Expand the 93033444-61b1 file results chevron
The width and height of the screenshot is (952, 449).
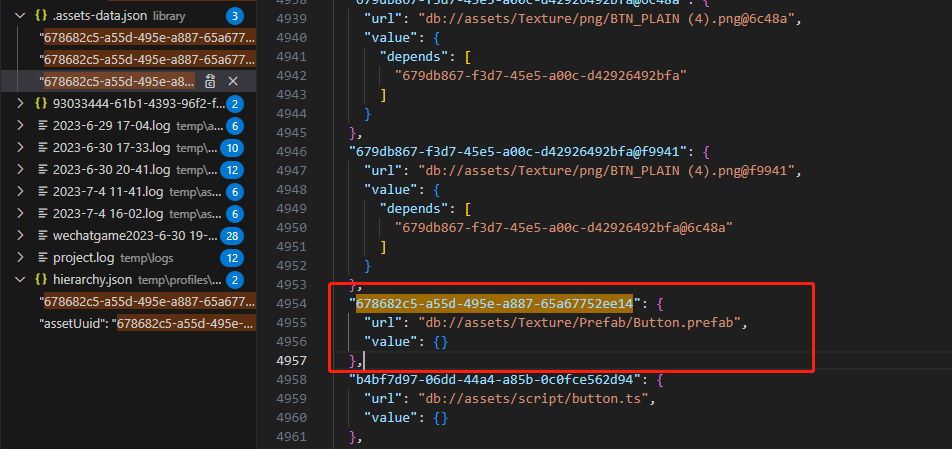click(21, 104)
